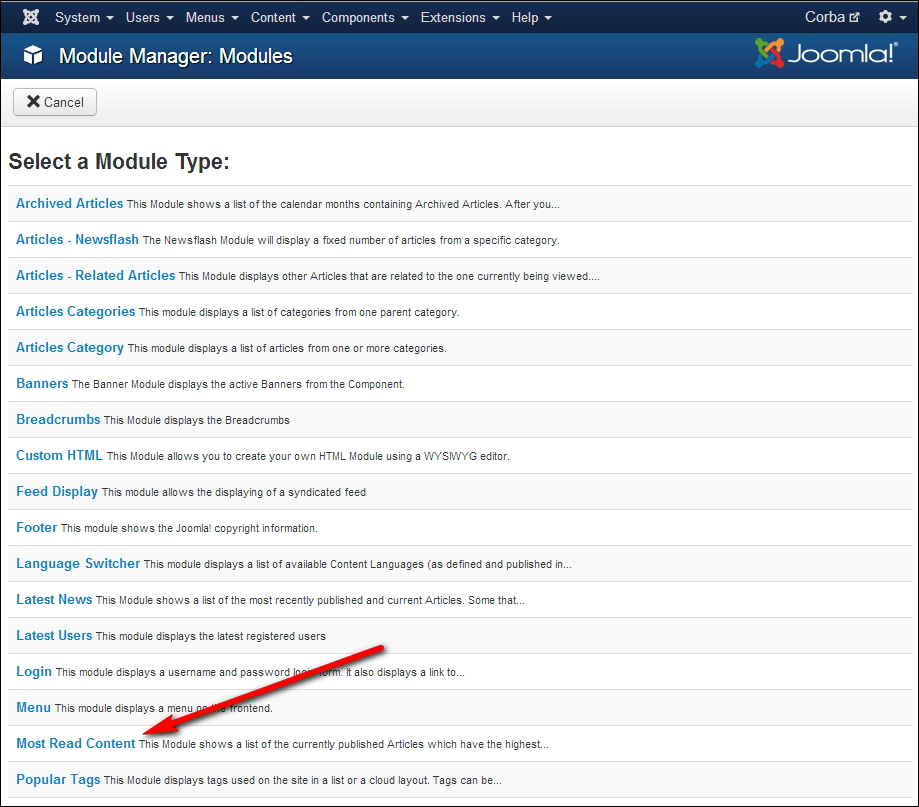The height and width of the screenshot is (807, 919).
Task: Open the Content menu
Action: (x=280, y=17)
